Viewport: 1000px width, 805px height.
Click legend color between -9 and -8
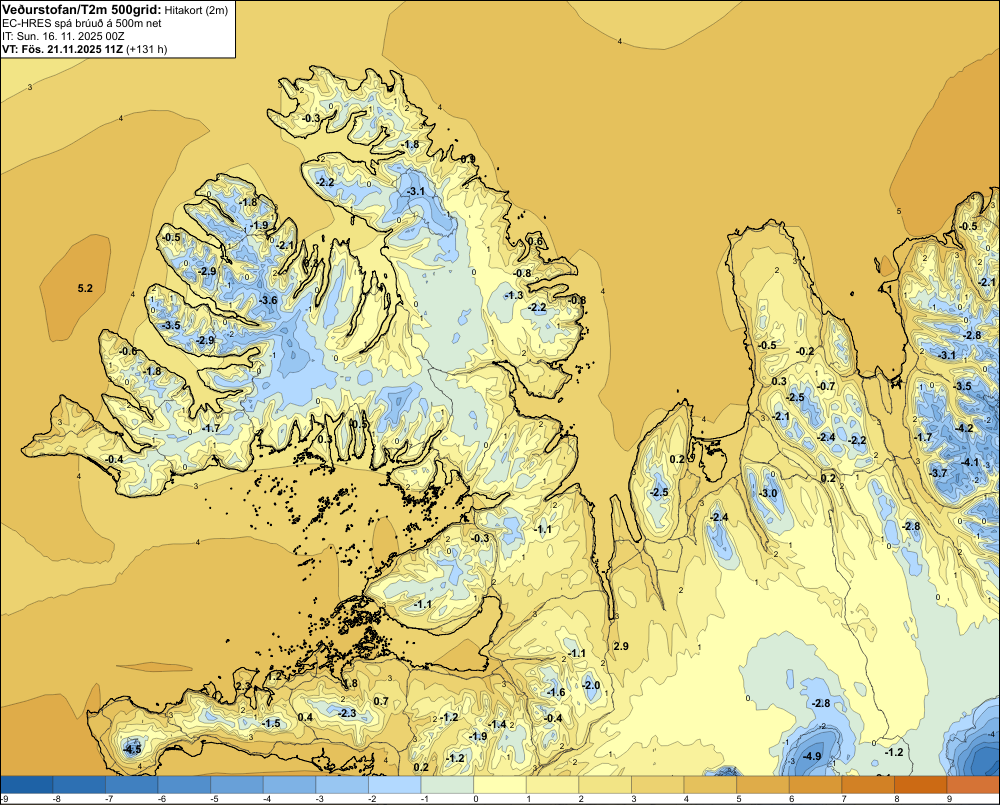tap(27, 784)
